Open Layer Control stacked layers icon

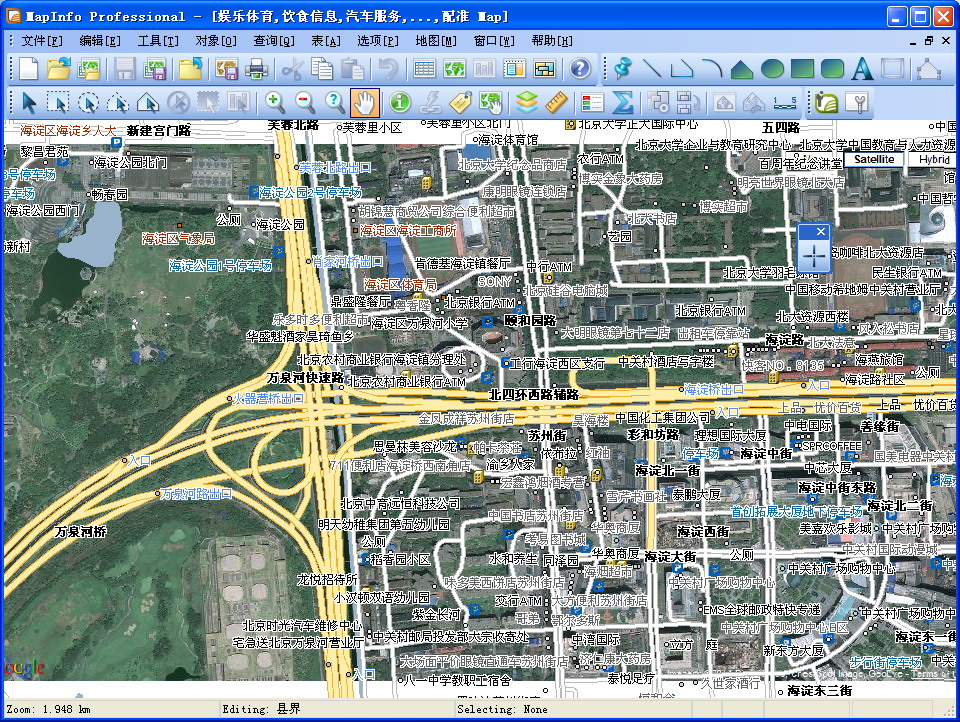click(x=526, y=102)
